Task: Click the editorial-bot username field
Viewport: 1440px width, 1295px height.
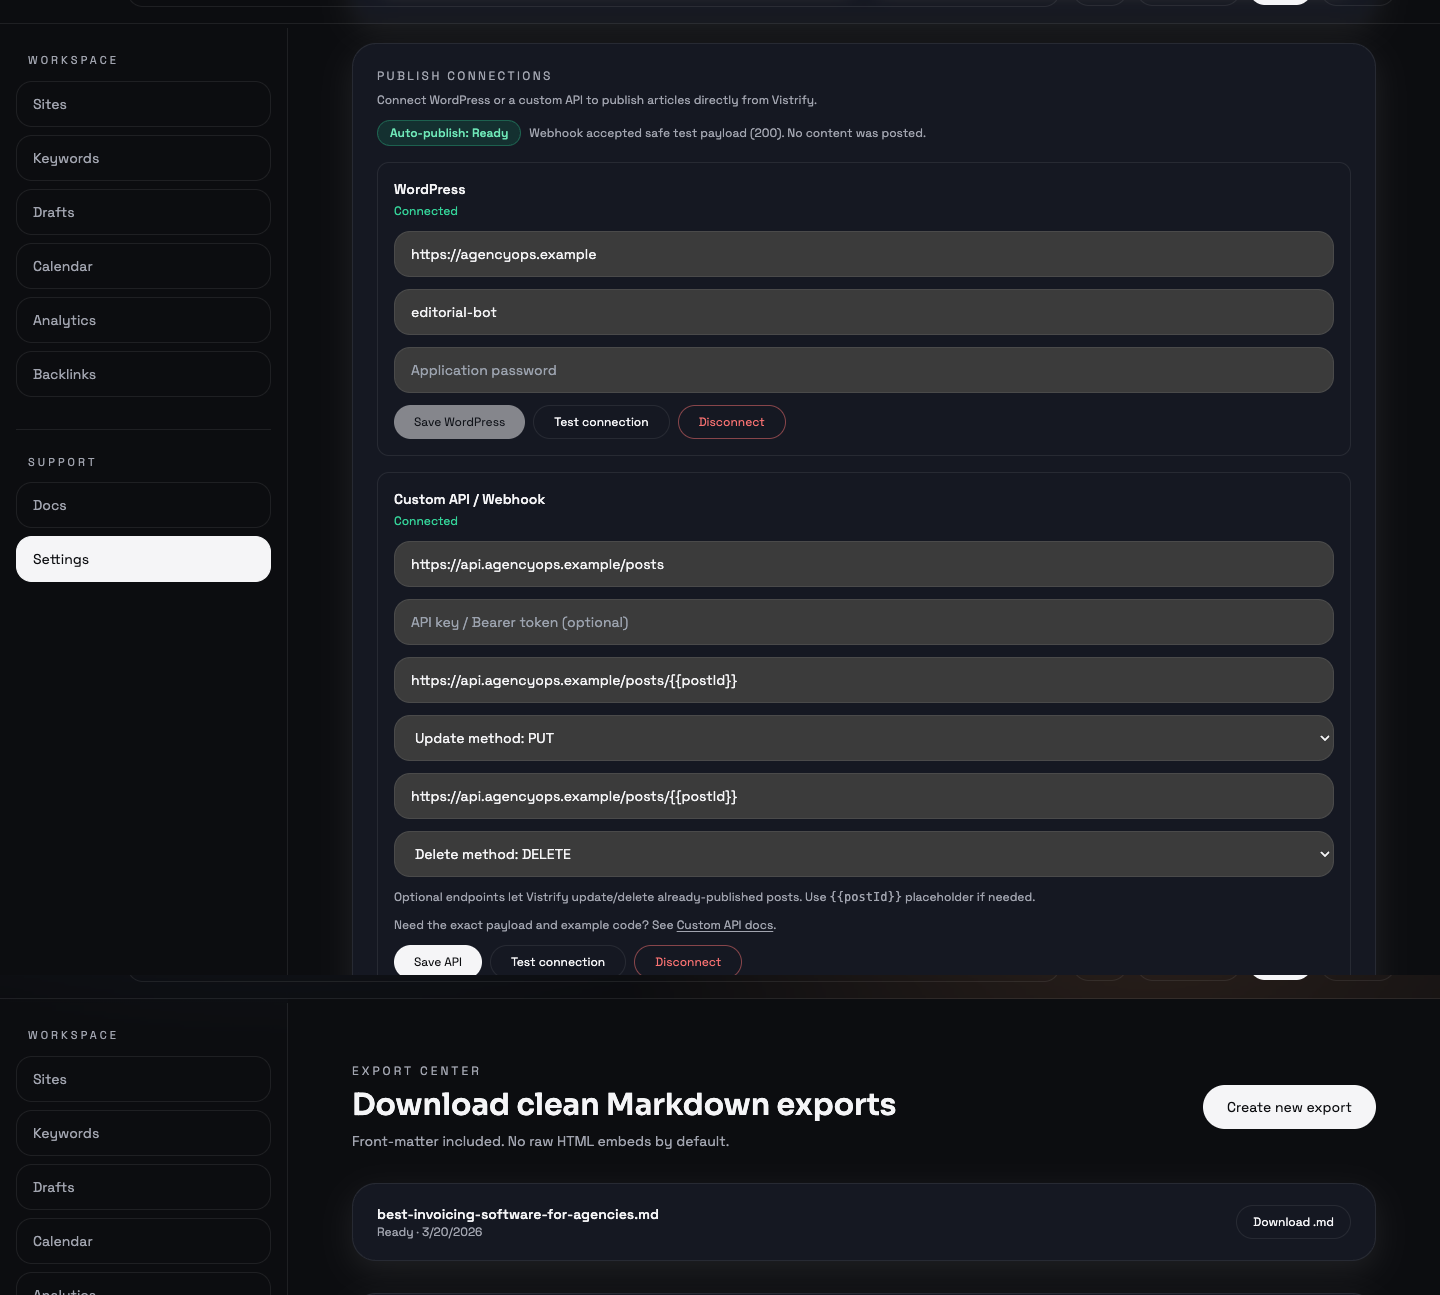Action: (863, 312)
